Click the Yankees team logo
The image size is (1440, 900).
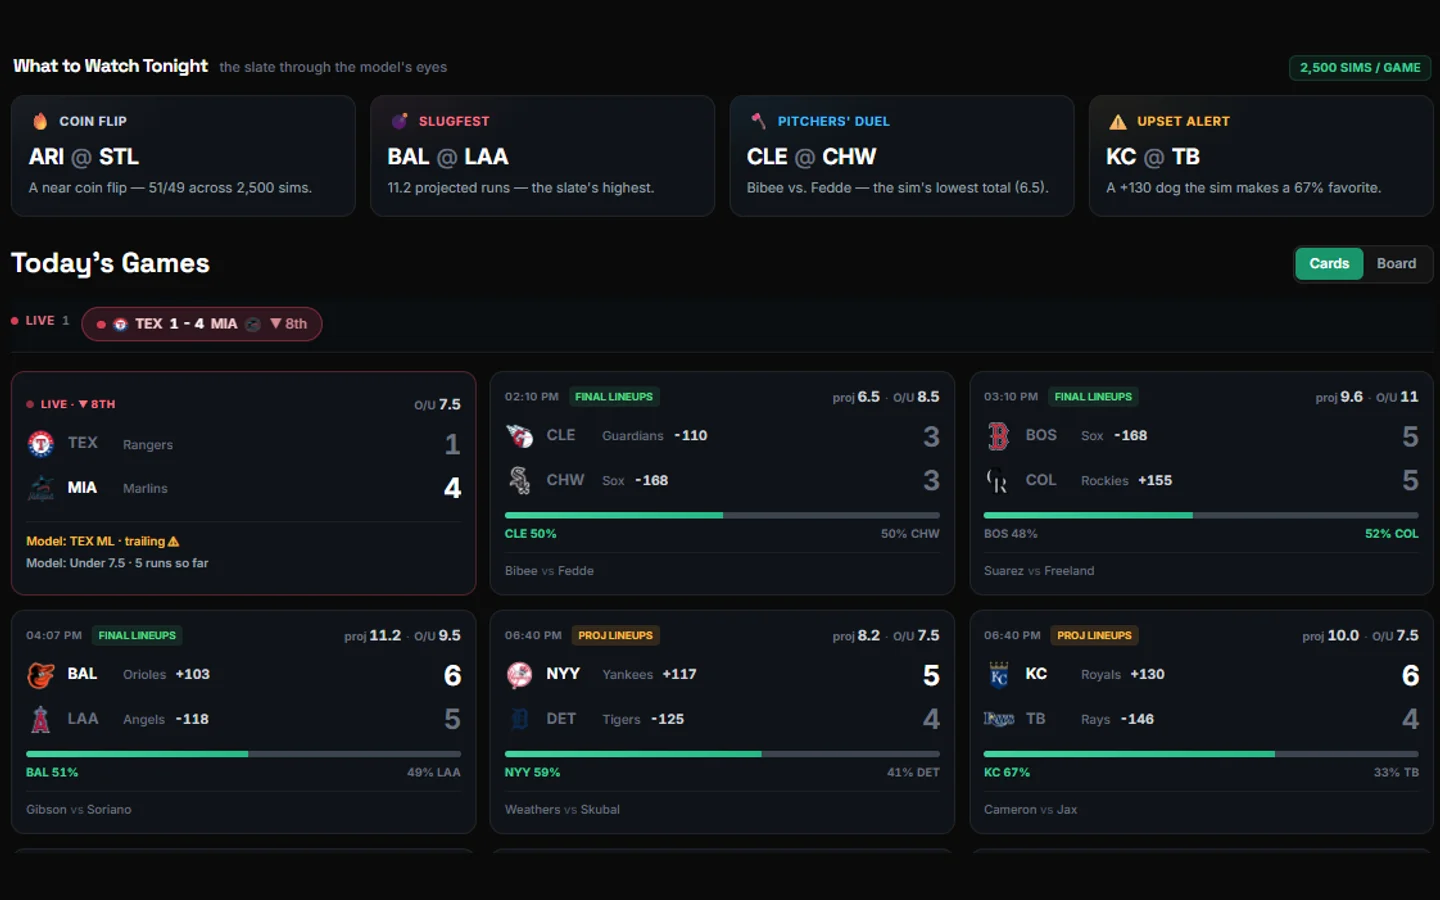(520, 675)
